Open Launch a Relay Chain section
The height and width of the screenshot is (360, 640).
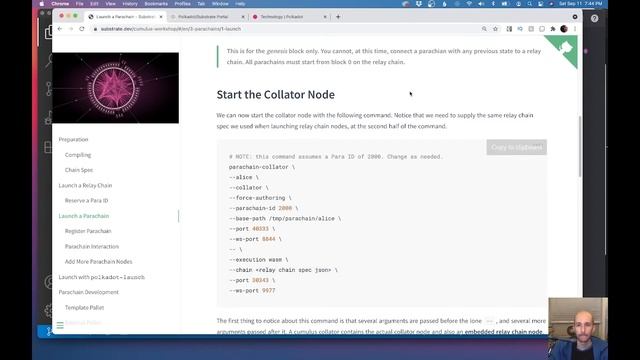coord(85,185)
